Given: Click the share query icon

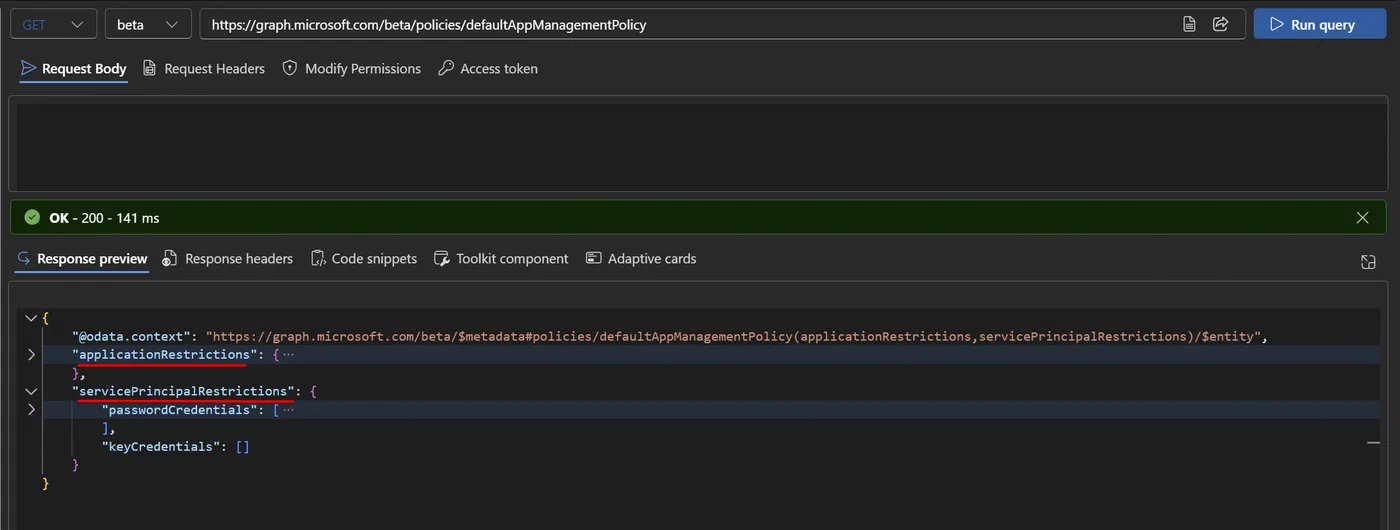Looking at the screenshot, I should point(1220,24).
